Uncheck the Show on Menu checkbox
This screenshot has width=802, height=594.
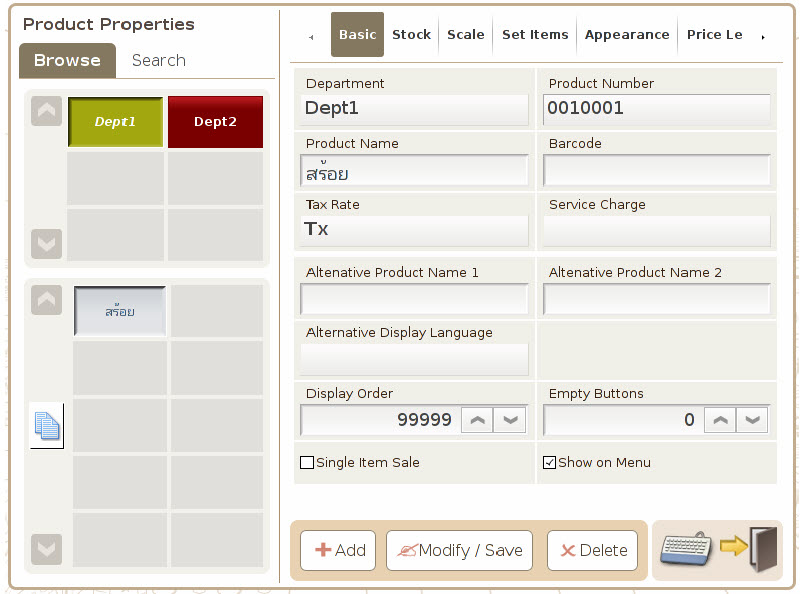coord(549,463)
